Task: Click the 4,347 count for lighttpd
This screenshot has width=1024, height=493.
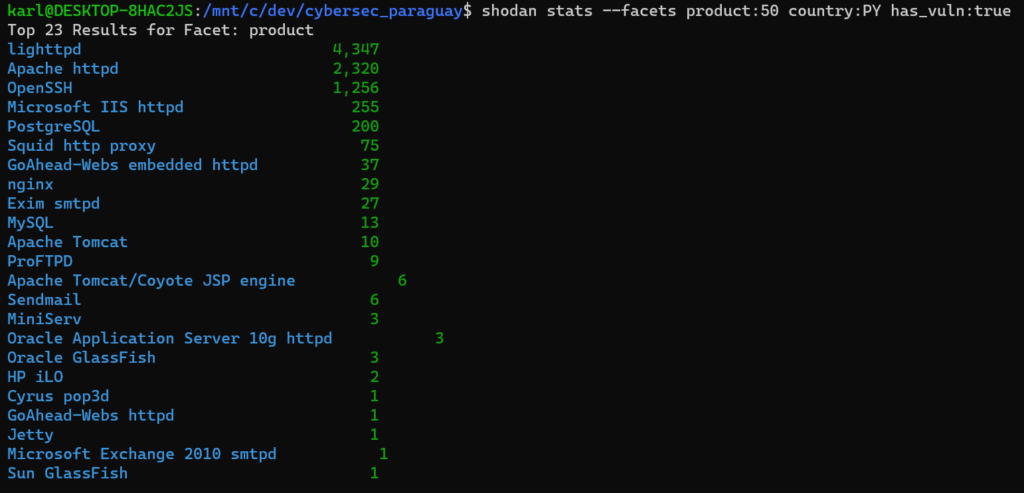Action: (x=356, y=49)
